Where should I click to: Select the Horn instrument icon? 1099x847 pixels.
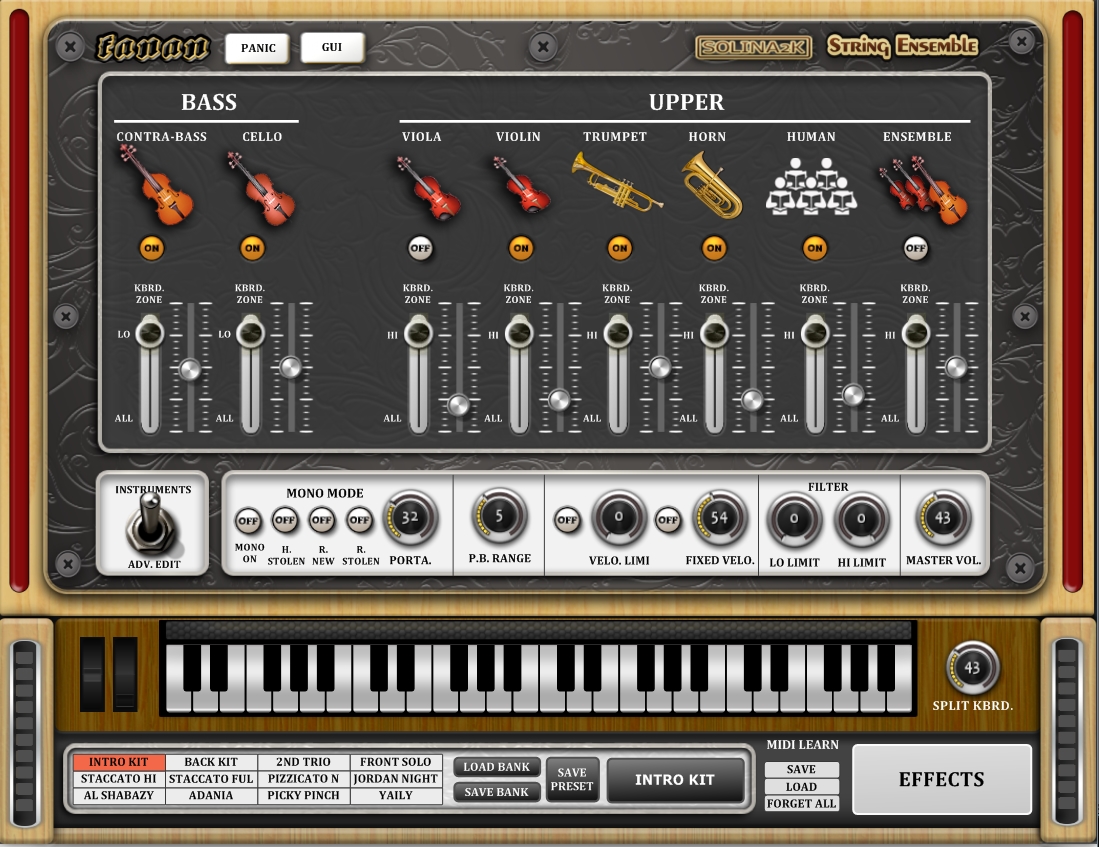pyautogui.click(x=712, y=184)
